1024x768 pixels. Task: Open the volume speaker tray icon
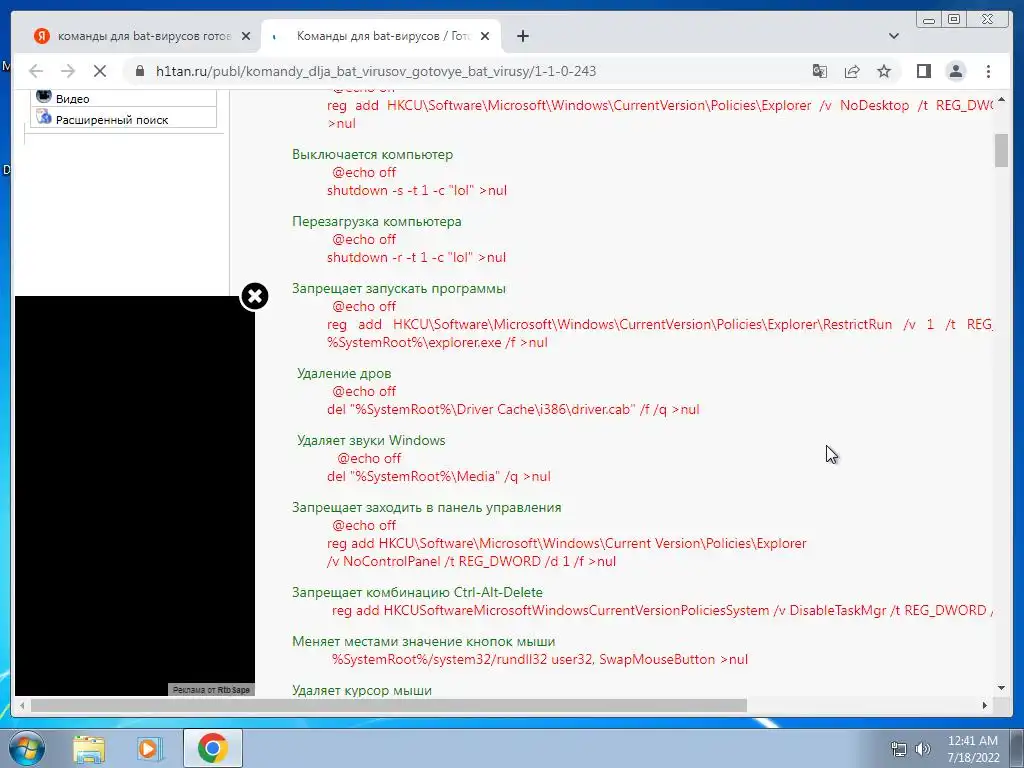coord(923,749)
